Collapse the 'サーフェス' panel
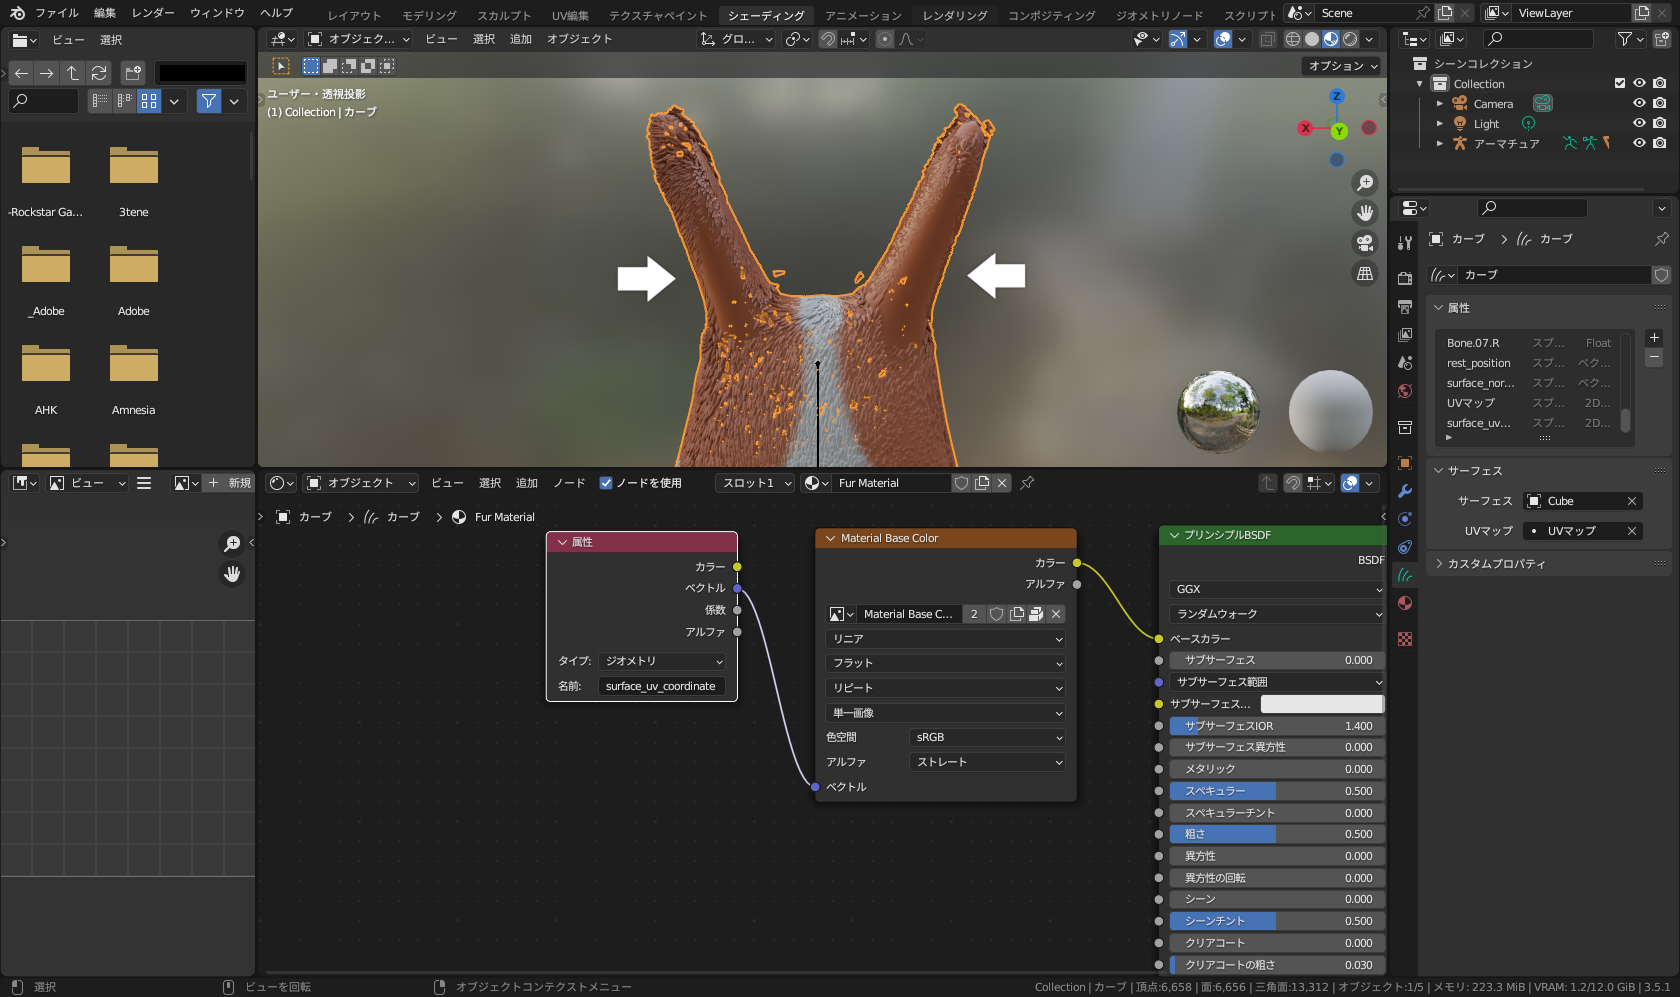This screenshot has height=997, width=1680. (x=1474, y=471)
